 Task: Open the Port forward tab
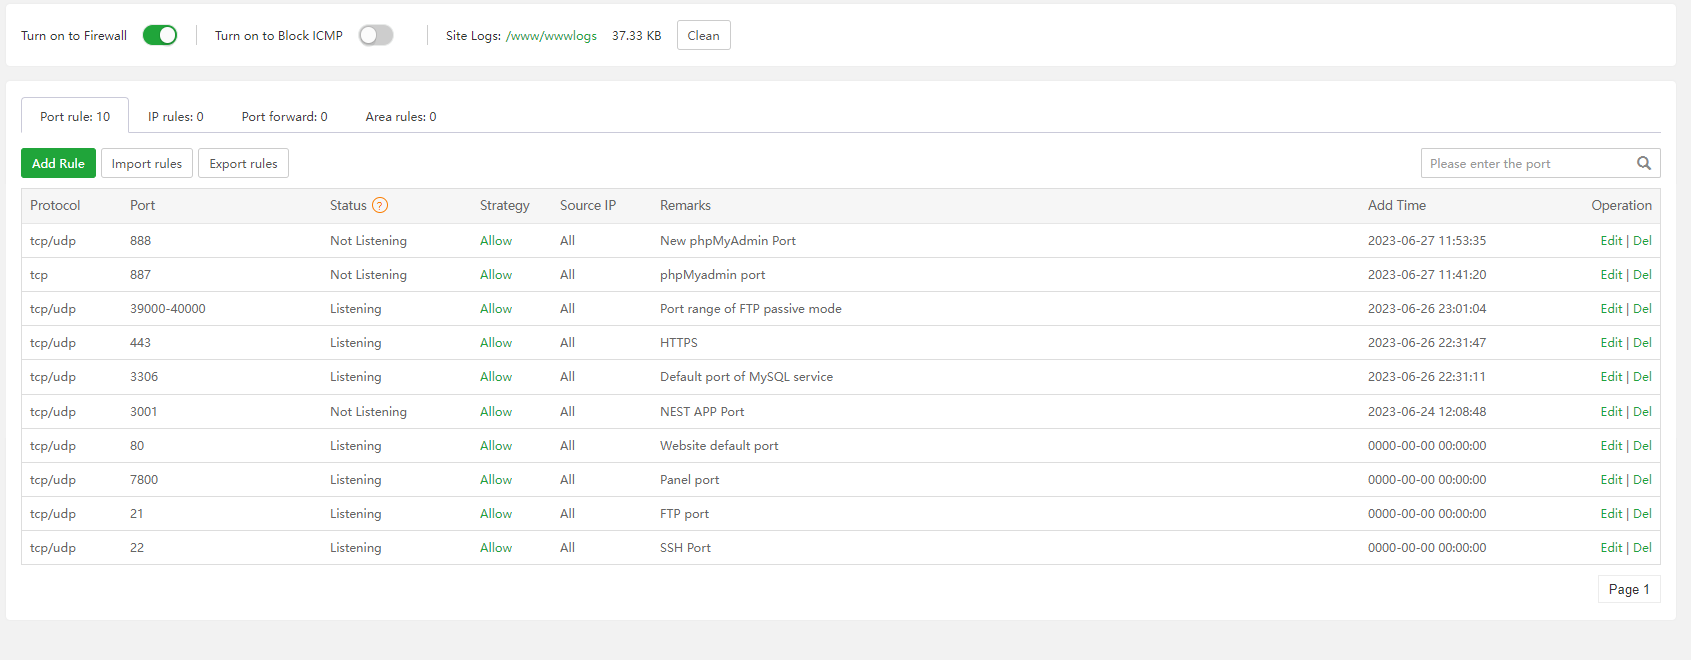284,117
